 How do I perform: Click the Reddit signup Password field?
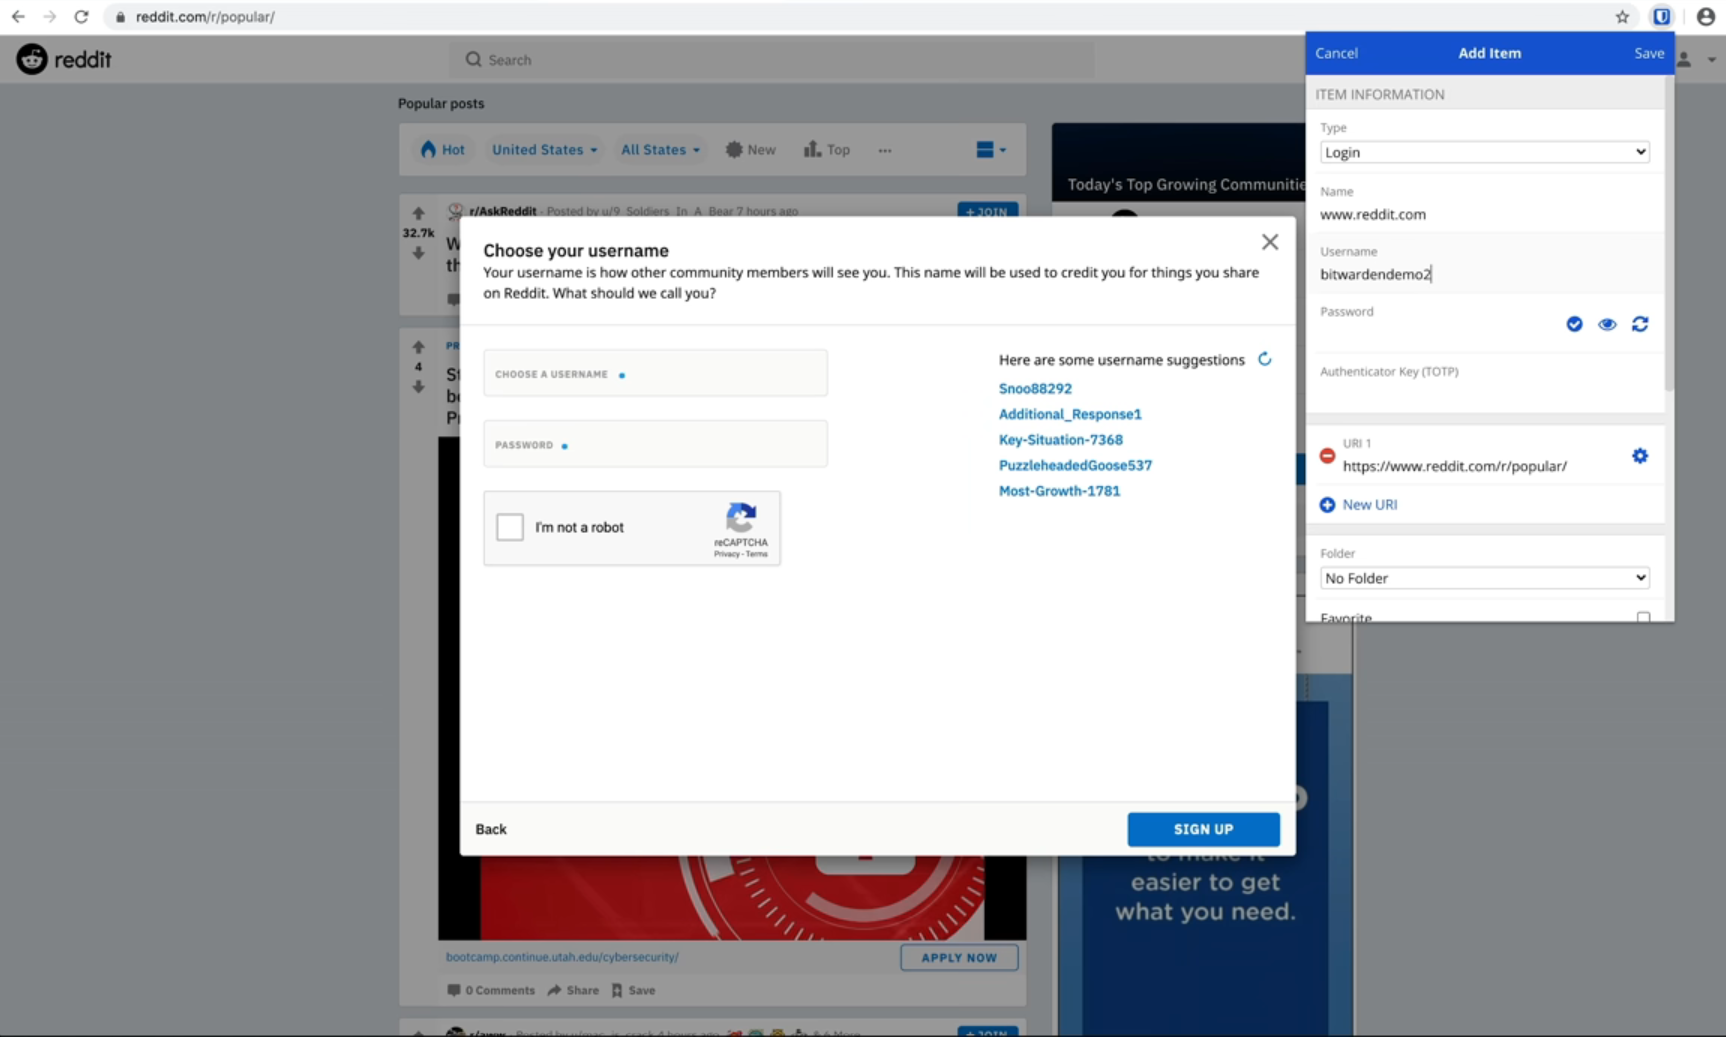coord(655,444)
